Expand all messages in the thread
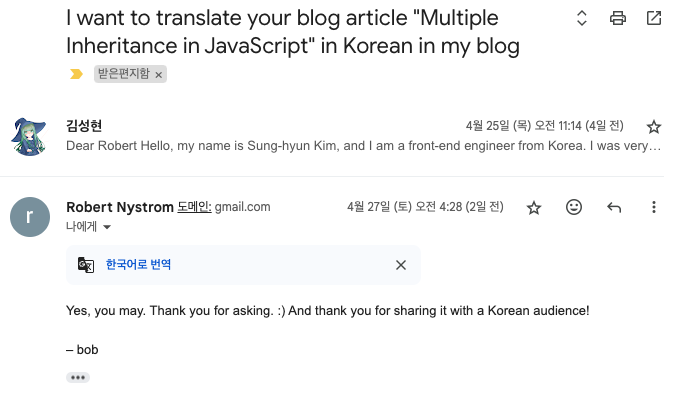This screenshot has height=413, width=685. 582,18
